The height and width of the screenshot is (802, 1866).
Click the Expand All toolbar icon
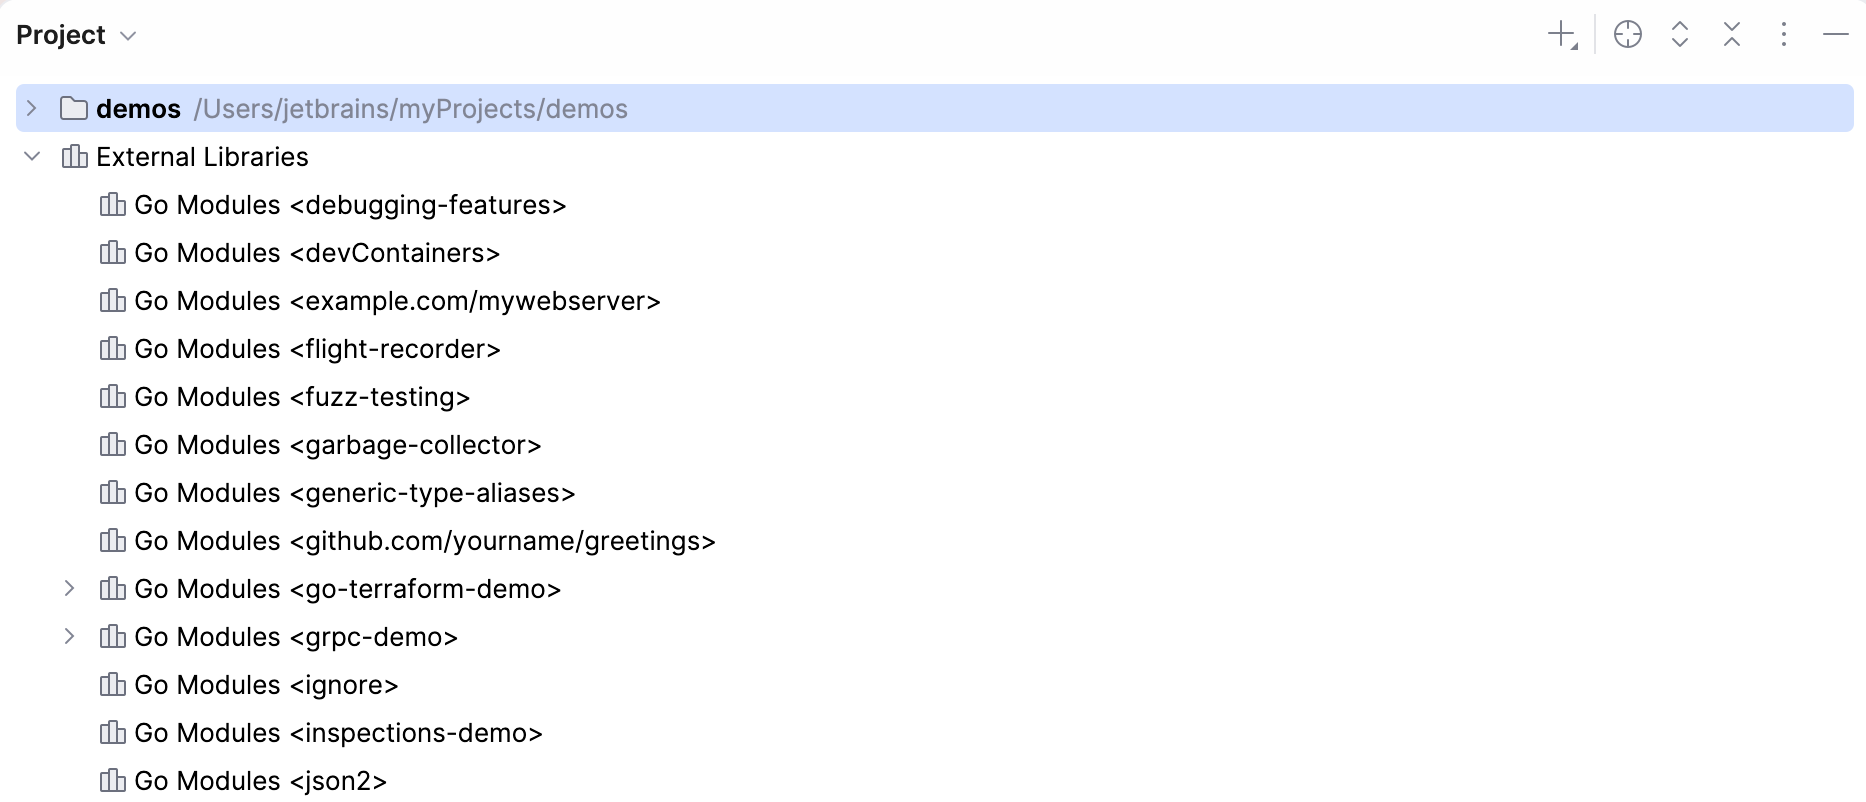pos(1680,34)
